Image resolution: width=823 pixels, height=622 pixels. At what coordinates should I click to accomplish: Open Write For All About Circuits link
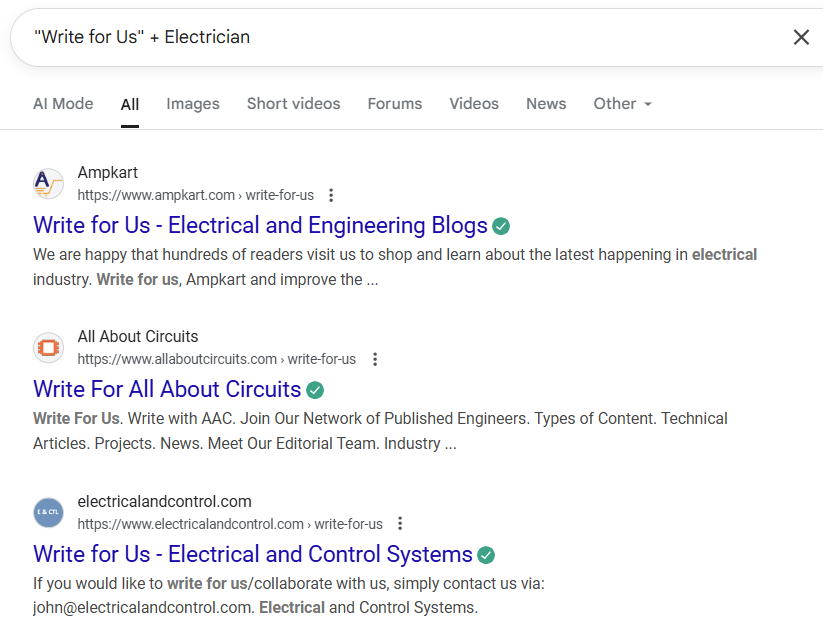click(x=167, y=389)
